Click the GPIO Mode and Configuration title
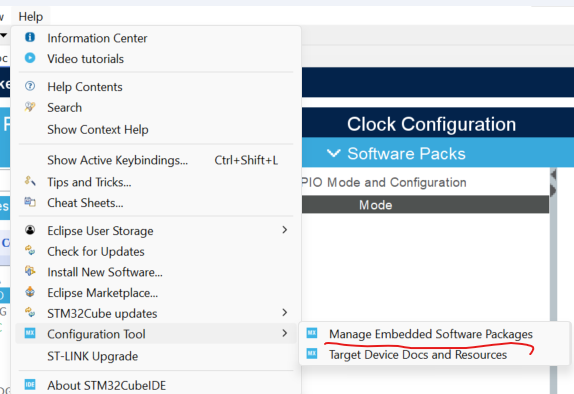This screenshot has width=574, height=394. [384, 182]
